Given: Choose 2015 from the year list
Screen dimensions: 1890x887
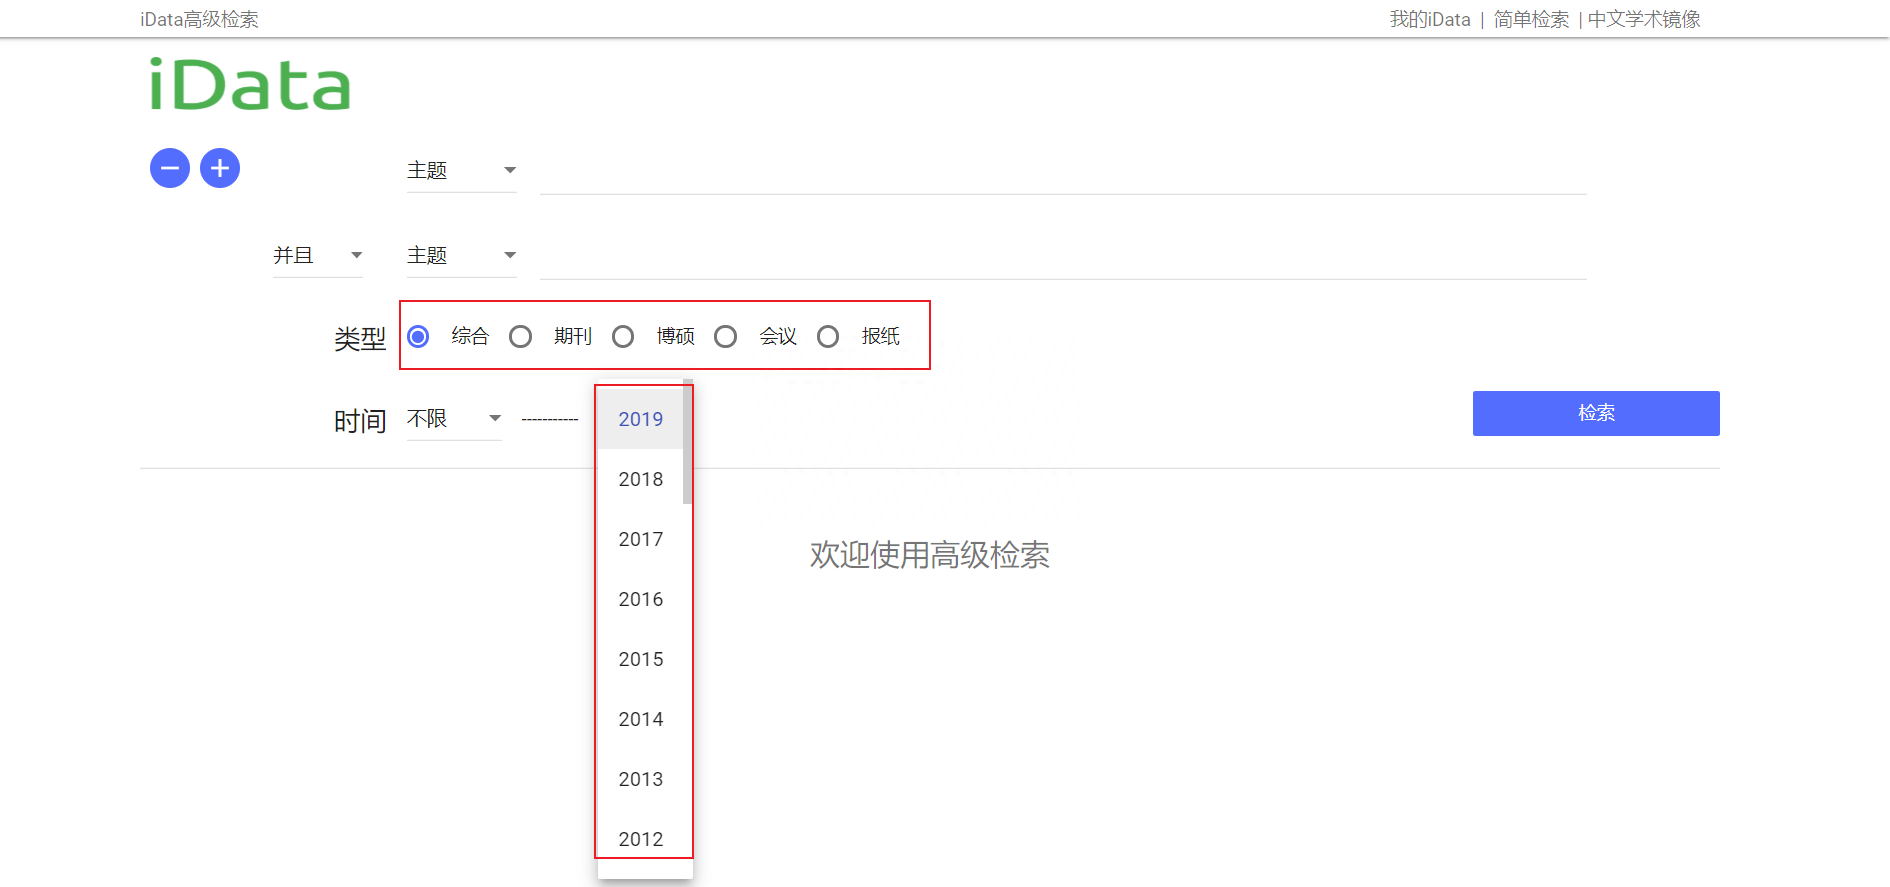Looking at the screenshot, I should pos(640,659).
